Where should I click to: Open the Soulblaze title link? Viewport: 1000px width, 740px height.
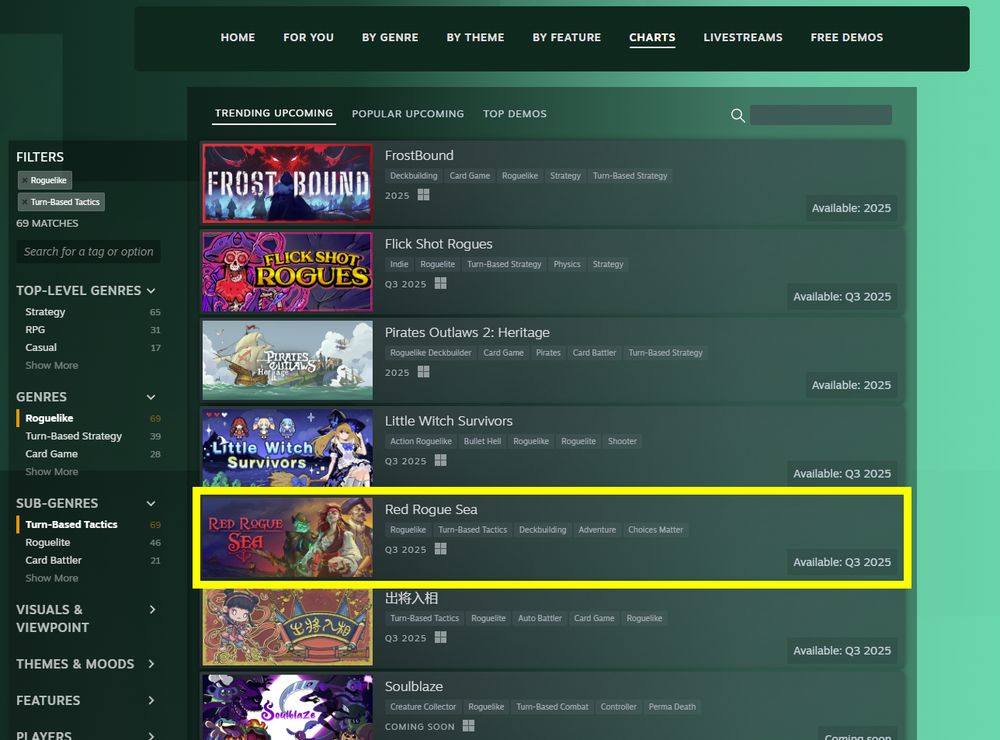click(414, 687)
